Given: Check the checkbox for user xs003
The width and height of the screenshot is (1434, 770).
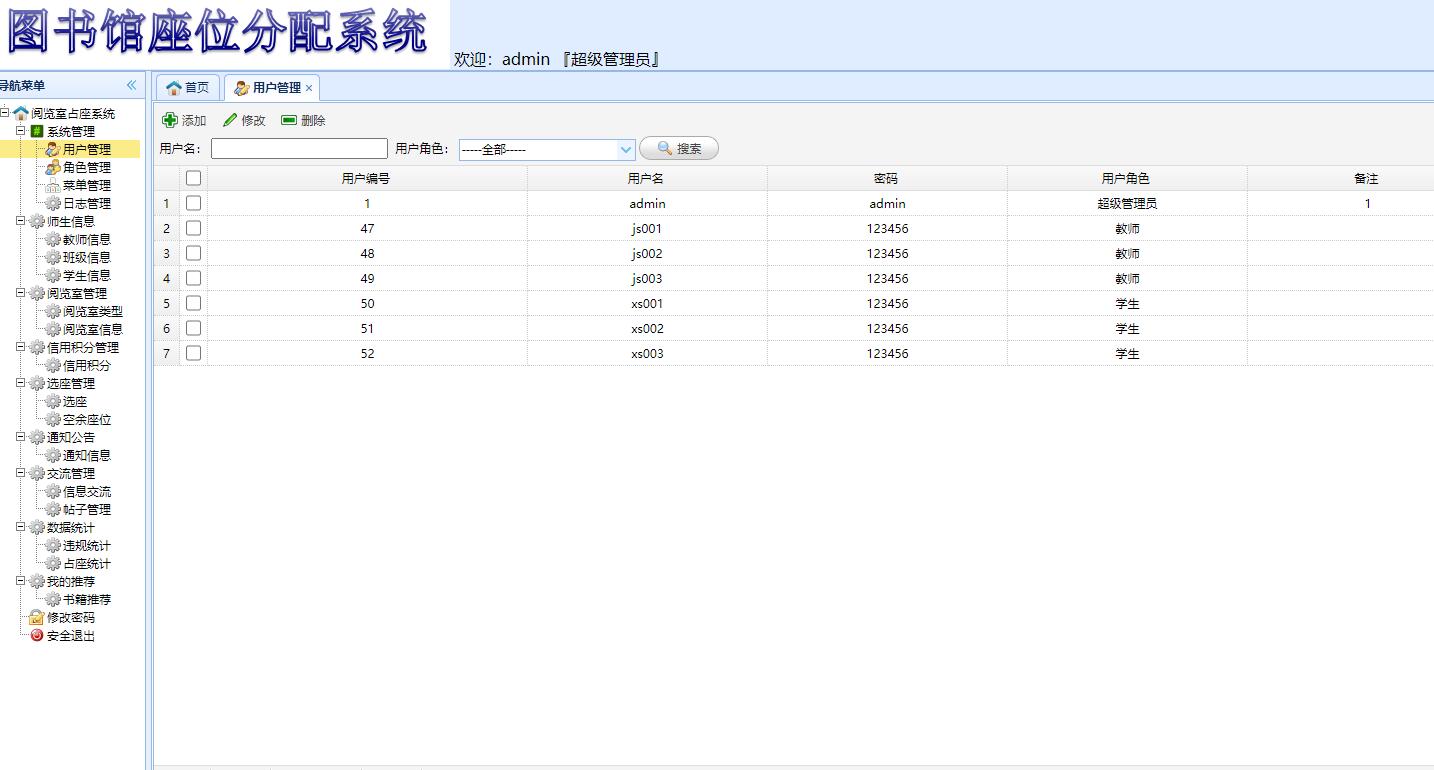Looking at the screenshot, I should pyautogui.click(x=193, y=353).
